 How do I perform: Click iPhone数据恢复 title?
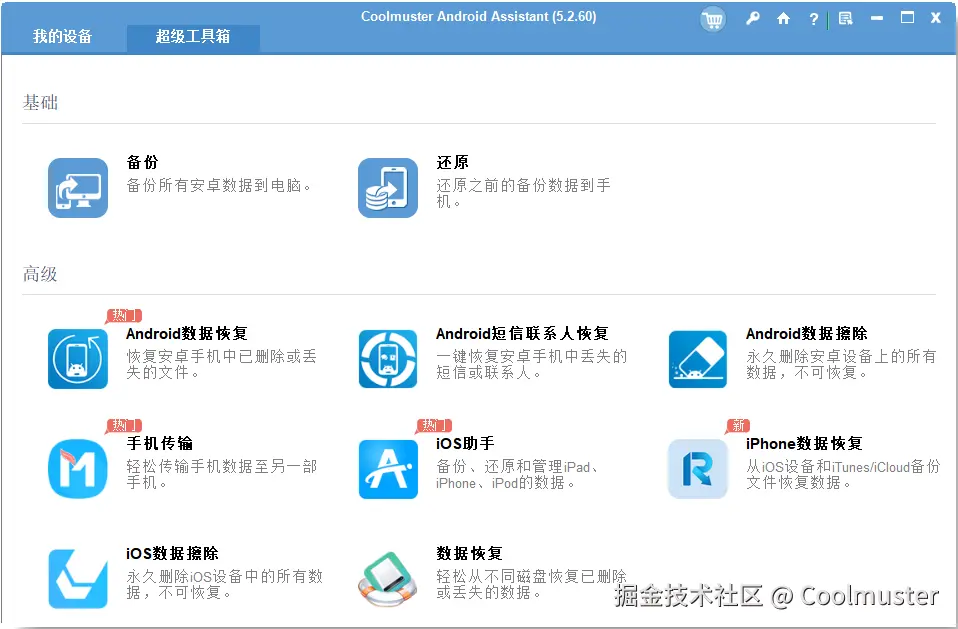tap(804, 443)
